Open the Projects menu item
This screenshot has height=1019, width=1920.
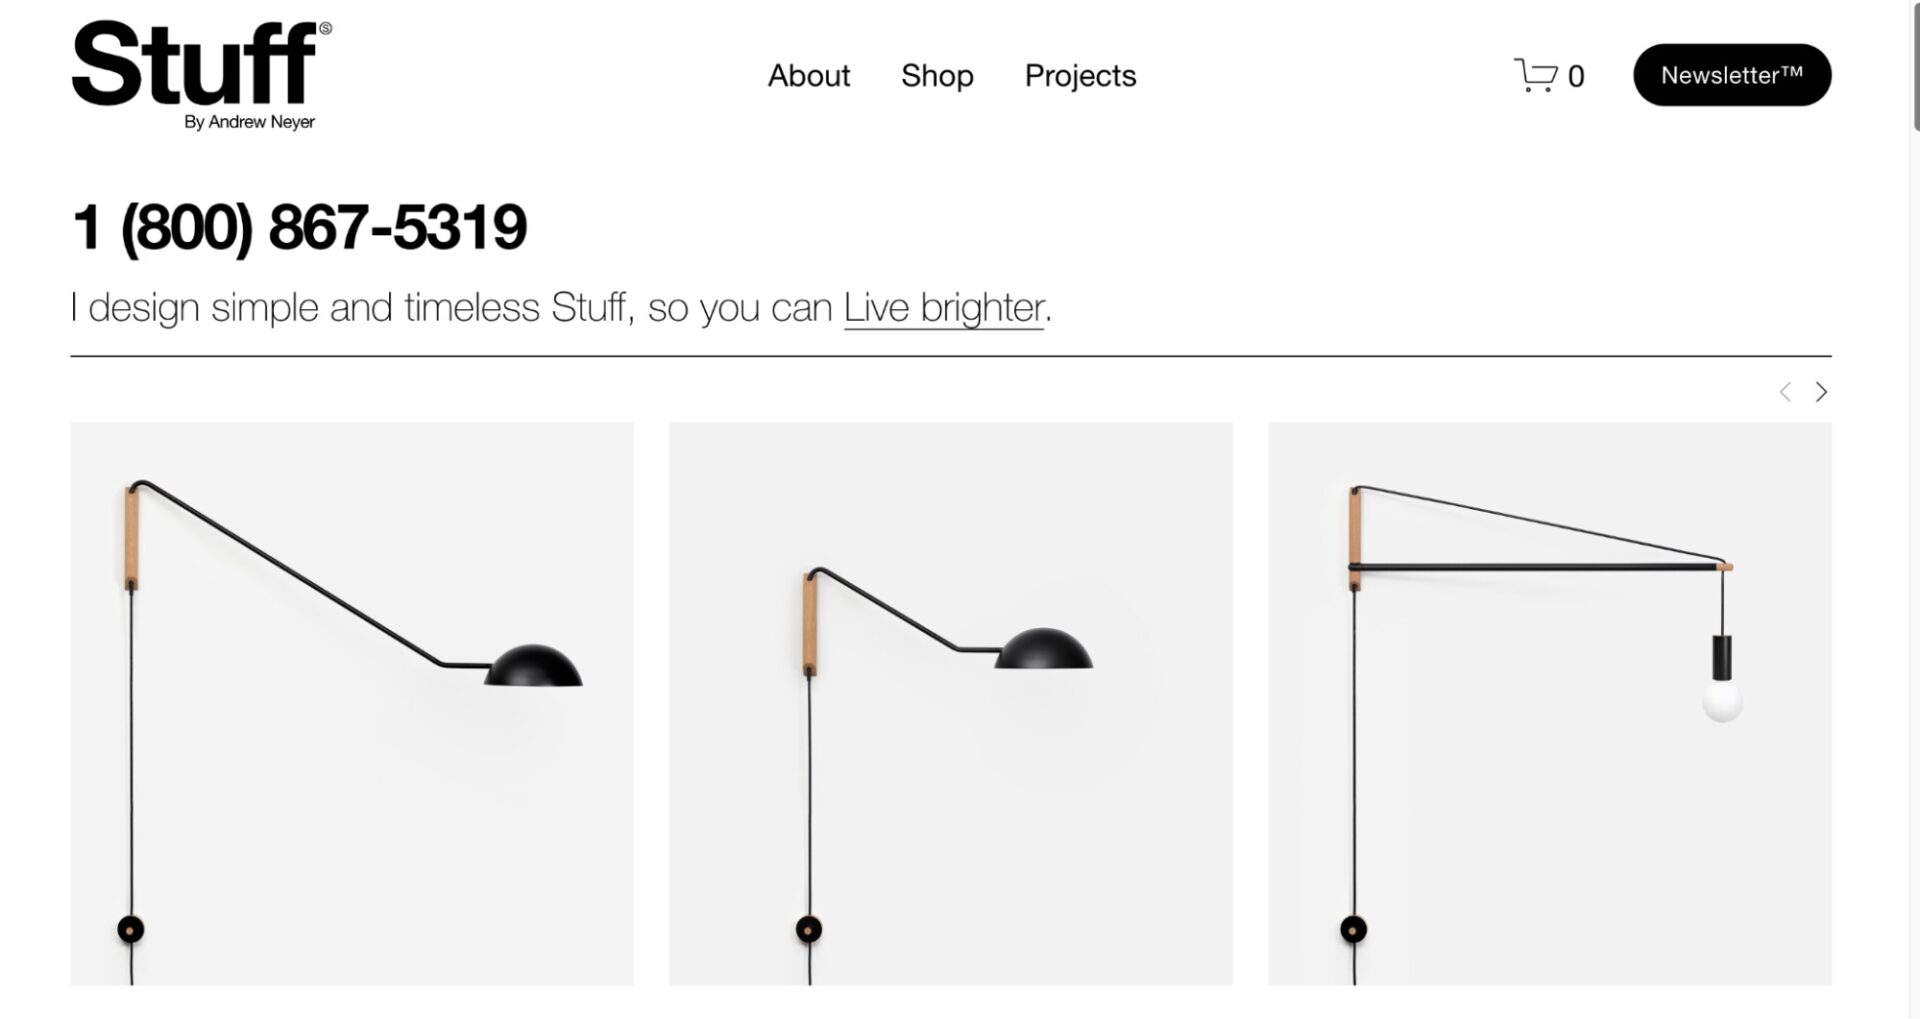[1079, 75]
